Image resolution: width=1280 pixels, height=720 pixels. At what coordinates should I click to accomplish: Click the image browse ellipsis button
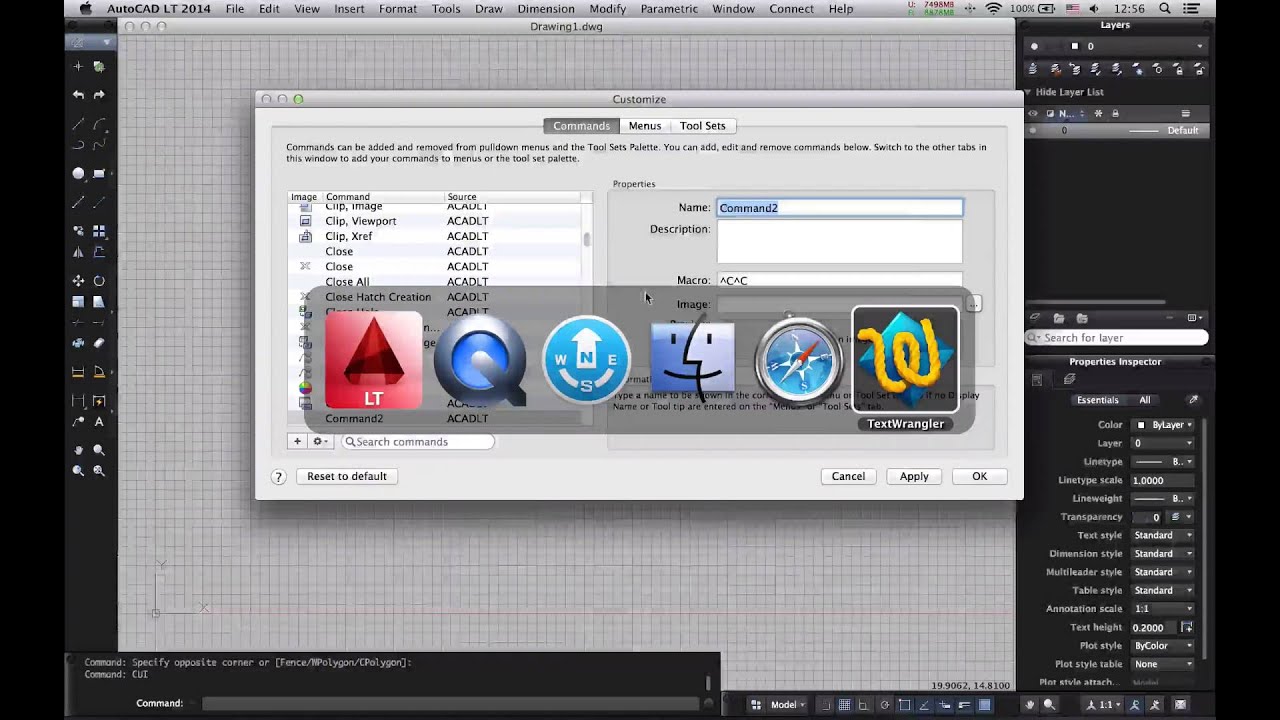(974, 304)
